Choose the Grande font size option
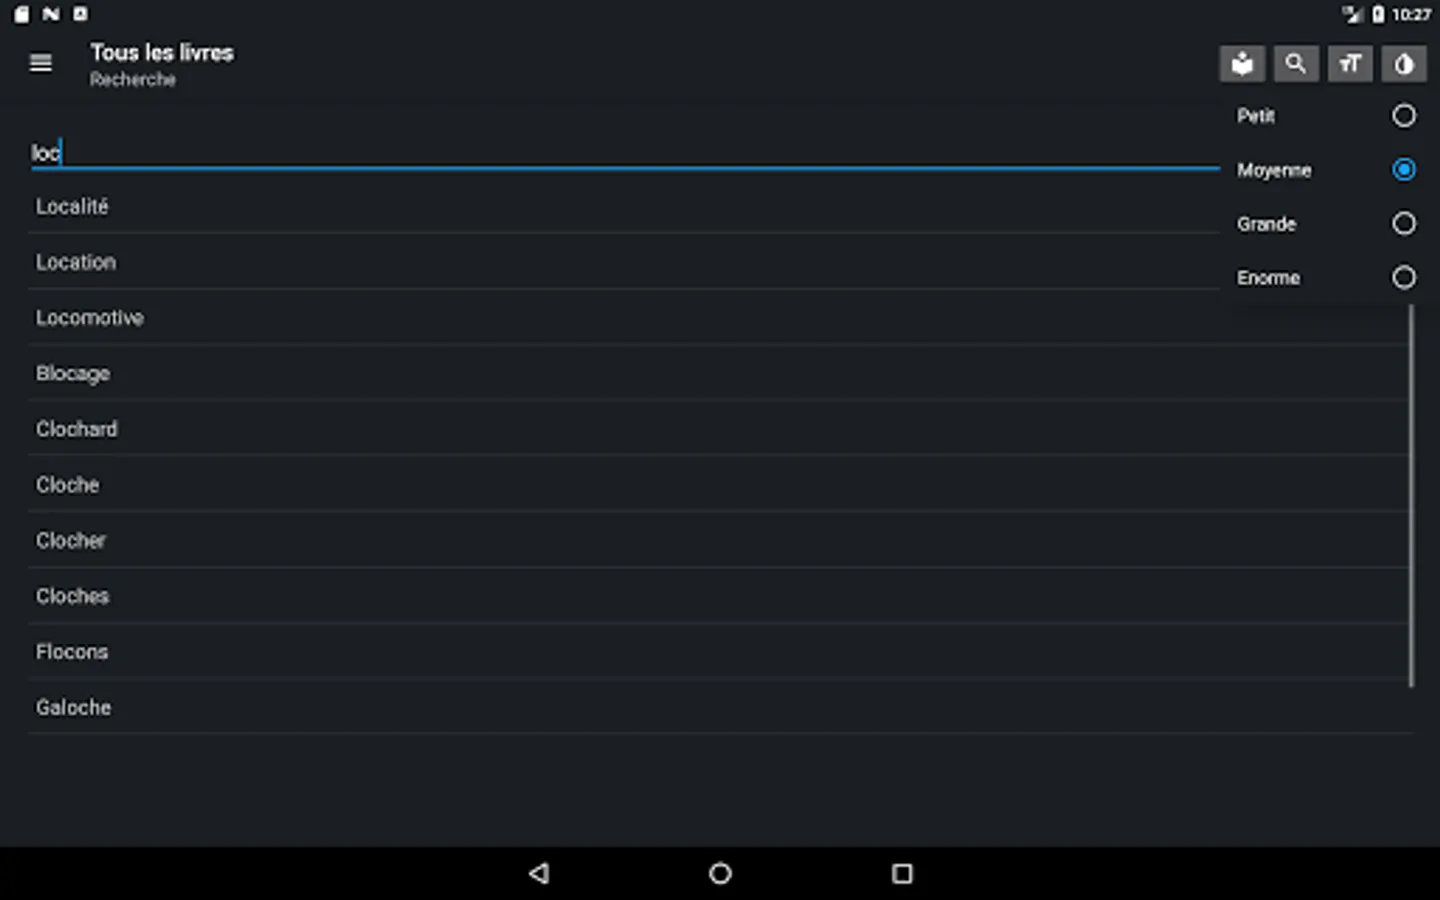The width and height of the screenshot is (1440, 900). pyautogui.click(x=1326, y=224)
